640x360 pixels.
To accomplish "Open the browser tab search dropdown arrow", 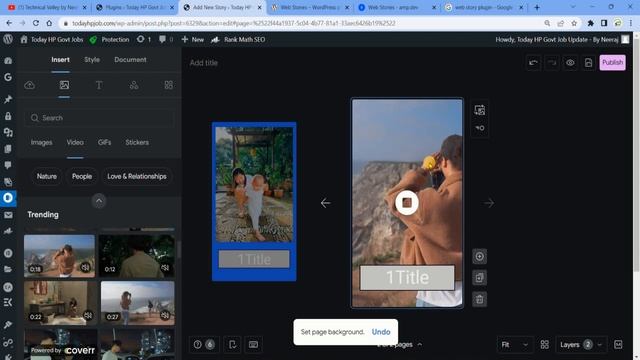I will (x=573, y=7).
